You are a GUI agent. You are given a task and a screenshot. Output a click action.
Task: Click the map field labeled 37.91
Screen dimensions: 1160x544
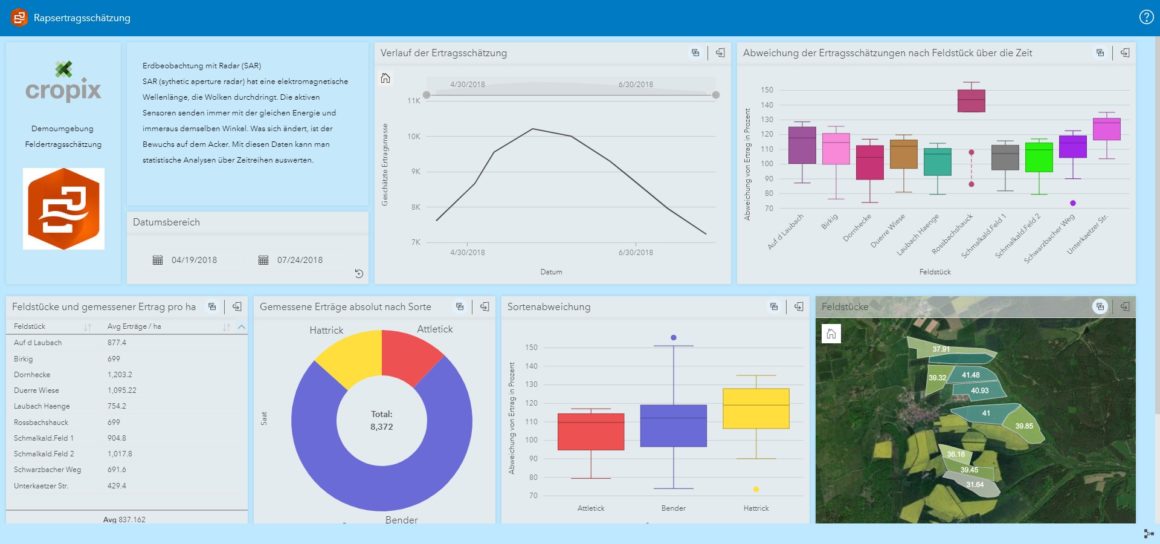tap(940, 349)
